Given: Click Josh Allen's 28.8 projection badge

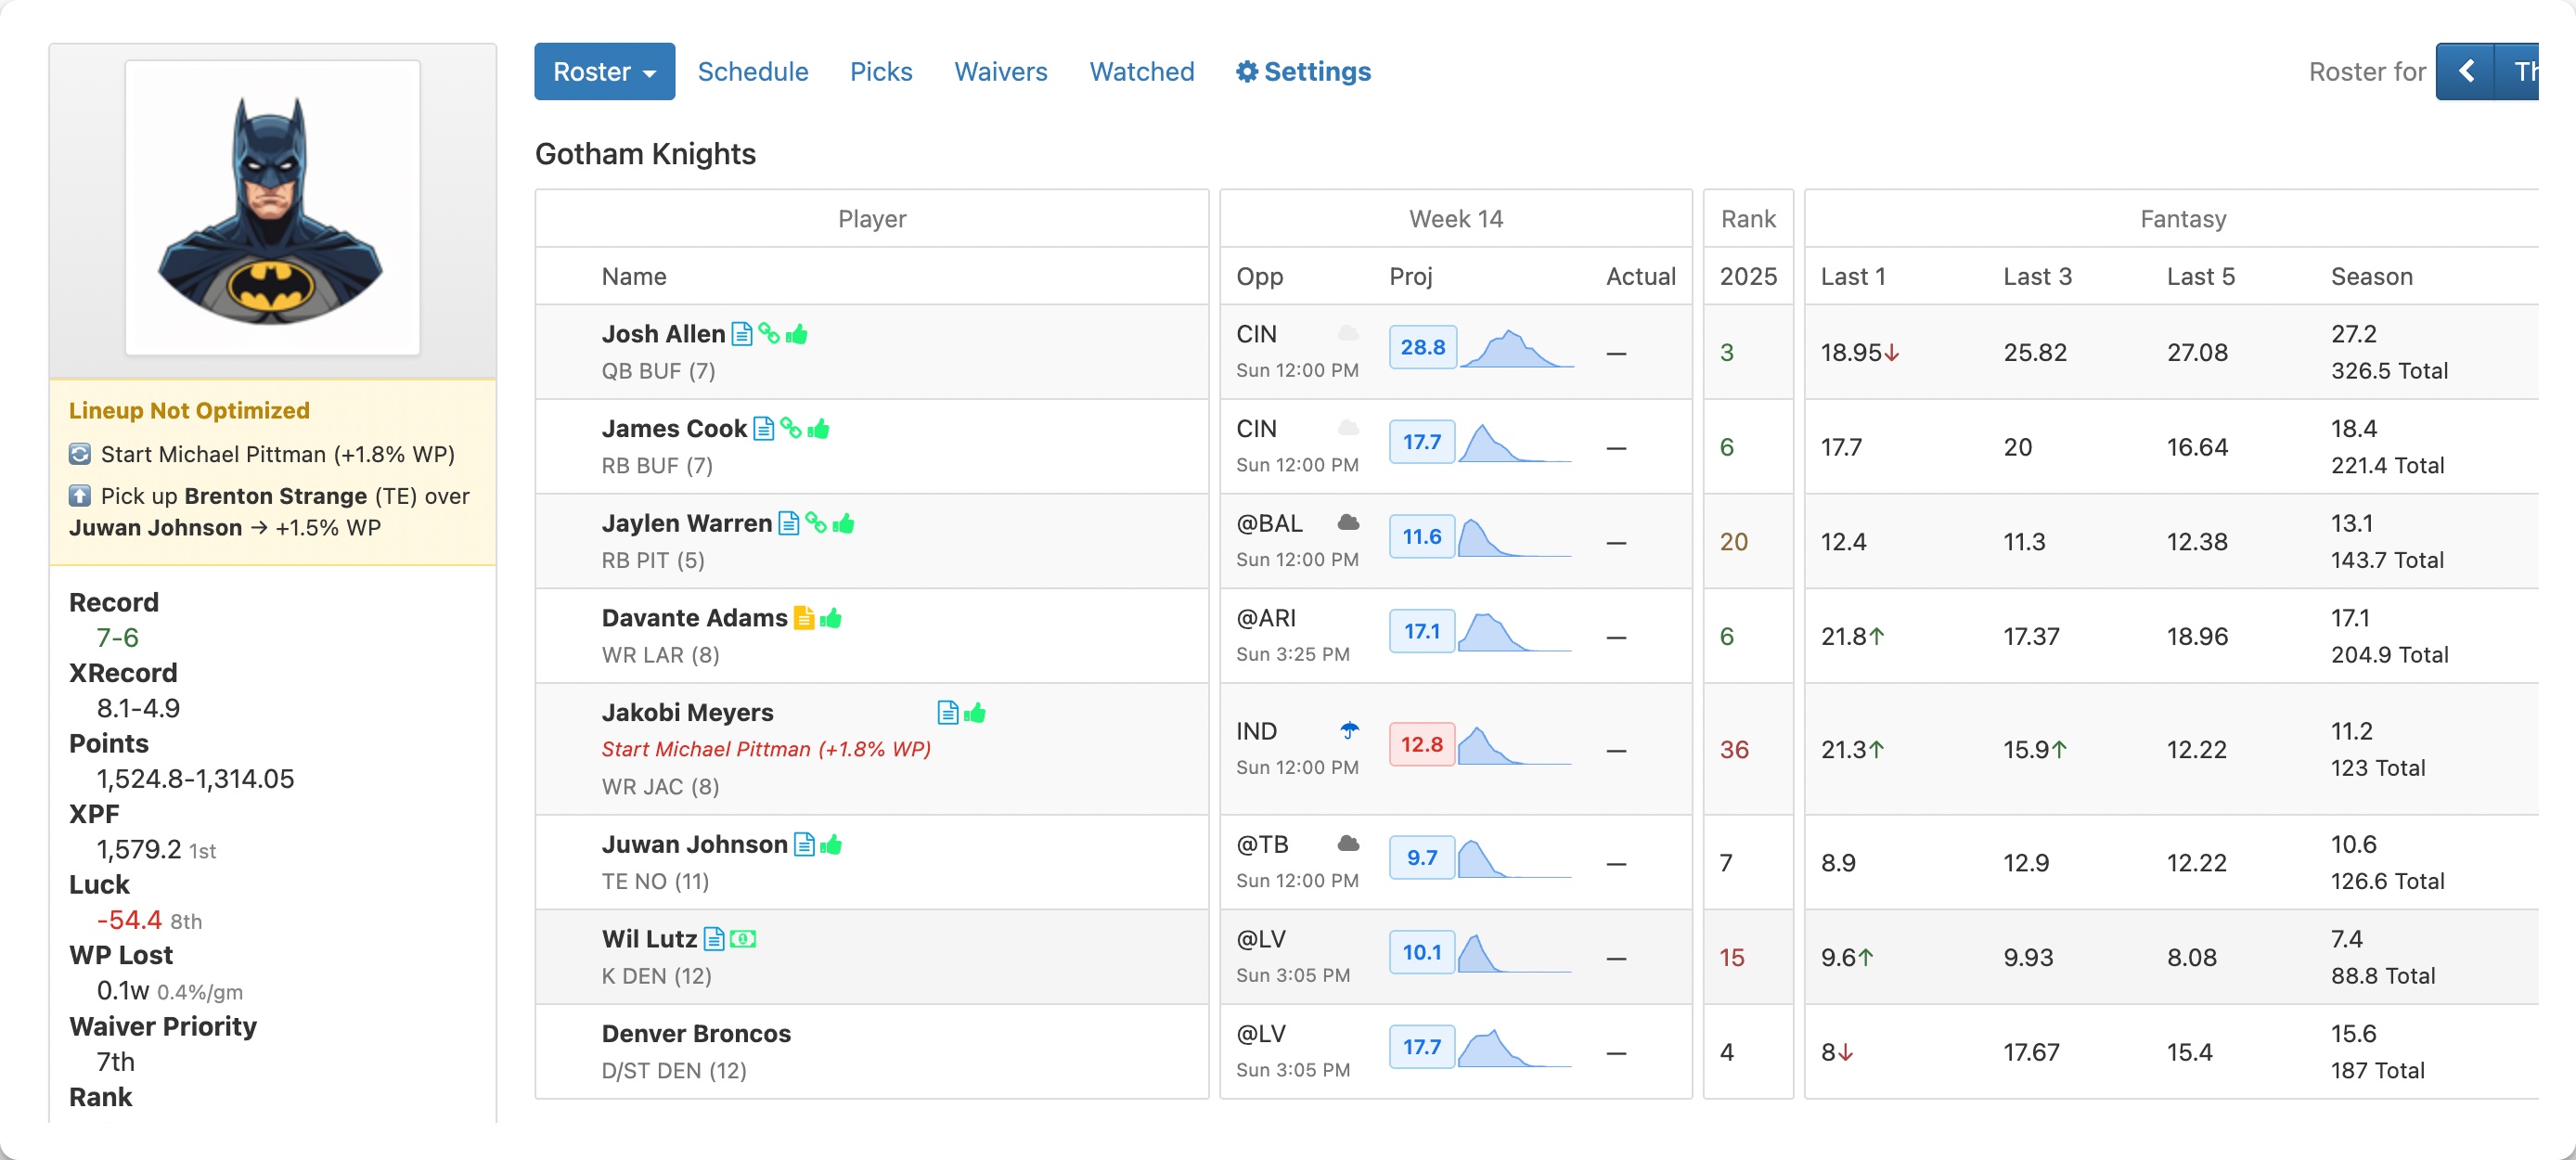Looking at the screenshot, I should click(x=1422, y=347).
